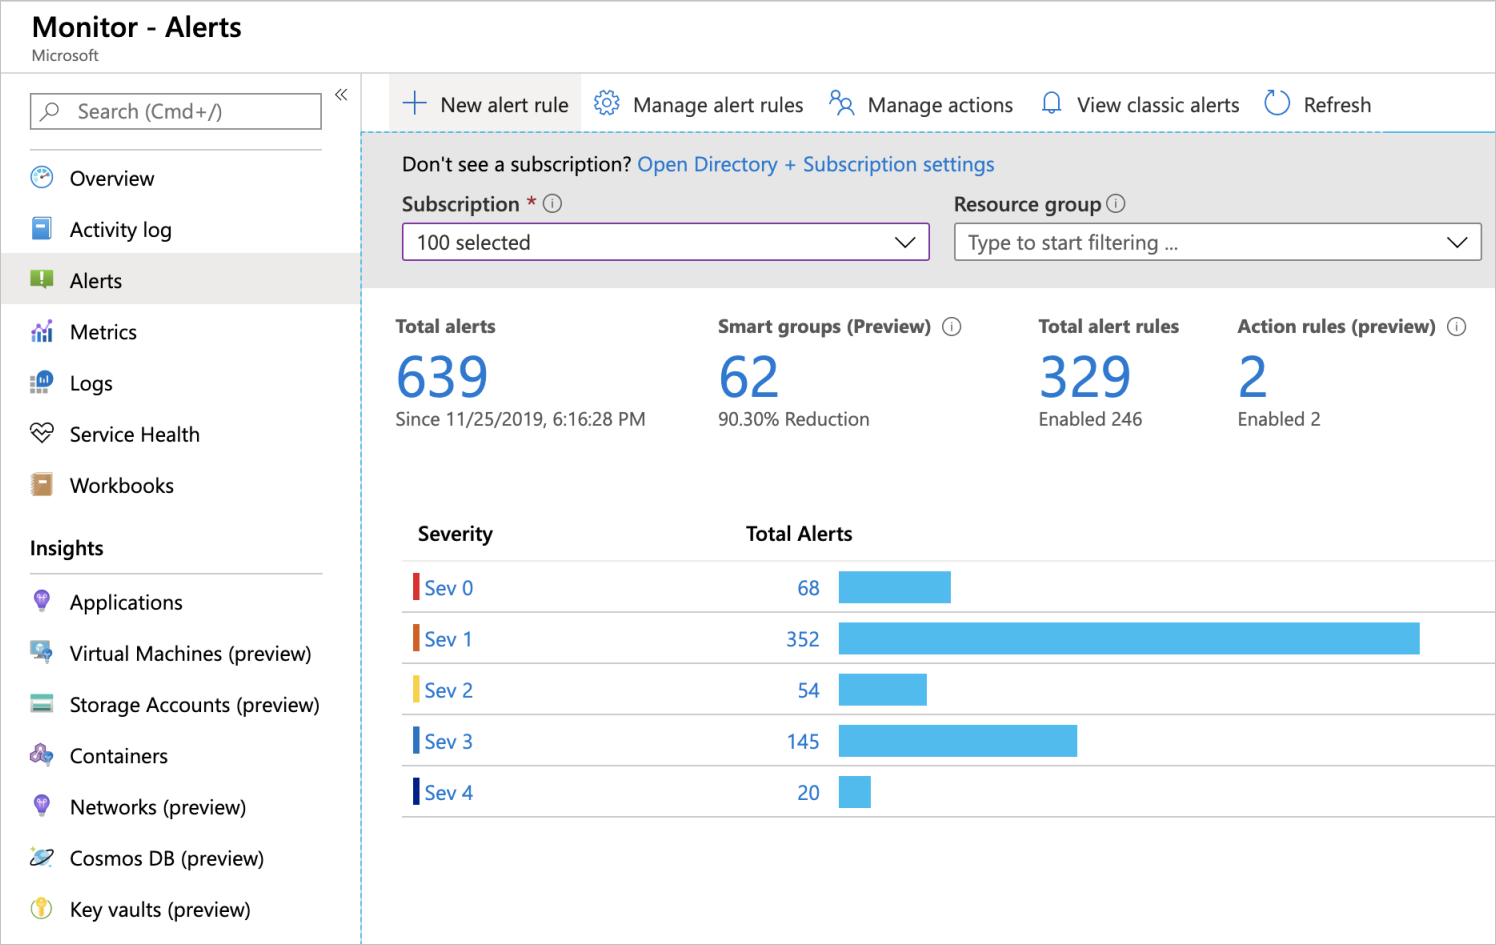The height and width of the screenshot is (945, 1496).
Task: Open Virtual Machines (preview) insights
Action: pos(190,654)
